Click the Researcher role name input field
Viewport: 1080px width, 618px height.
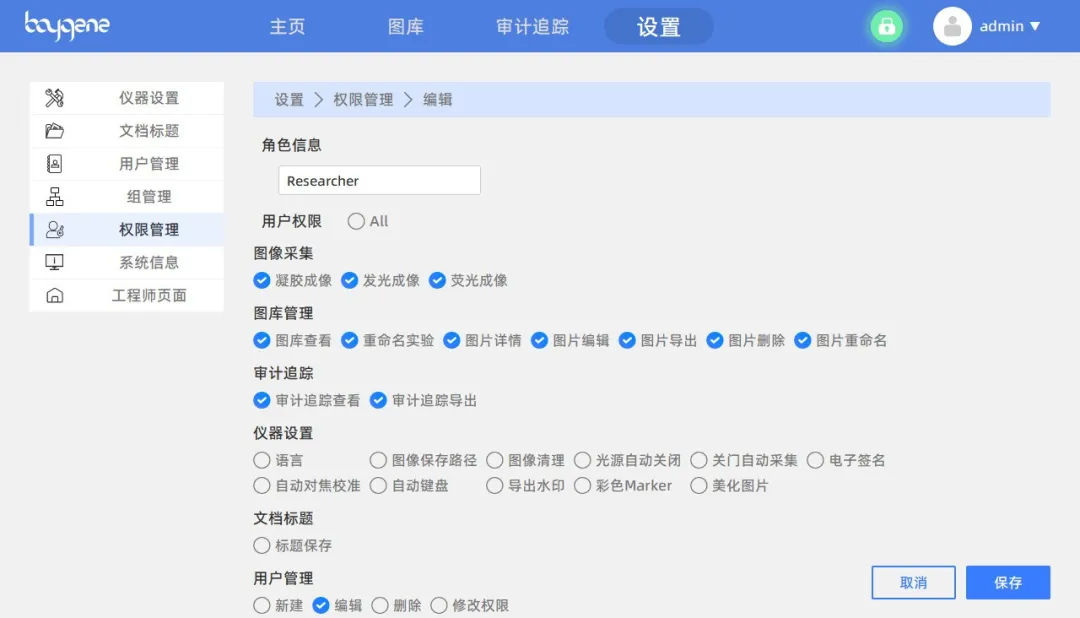pos(379,180)
